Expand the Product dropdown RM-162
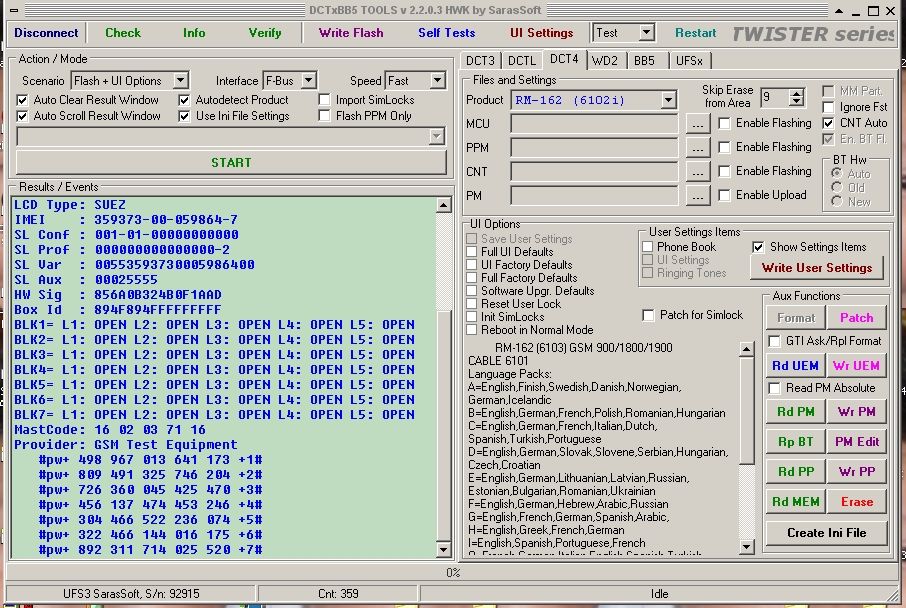906x608 pixels. click(x=668, y=100)
